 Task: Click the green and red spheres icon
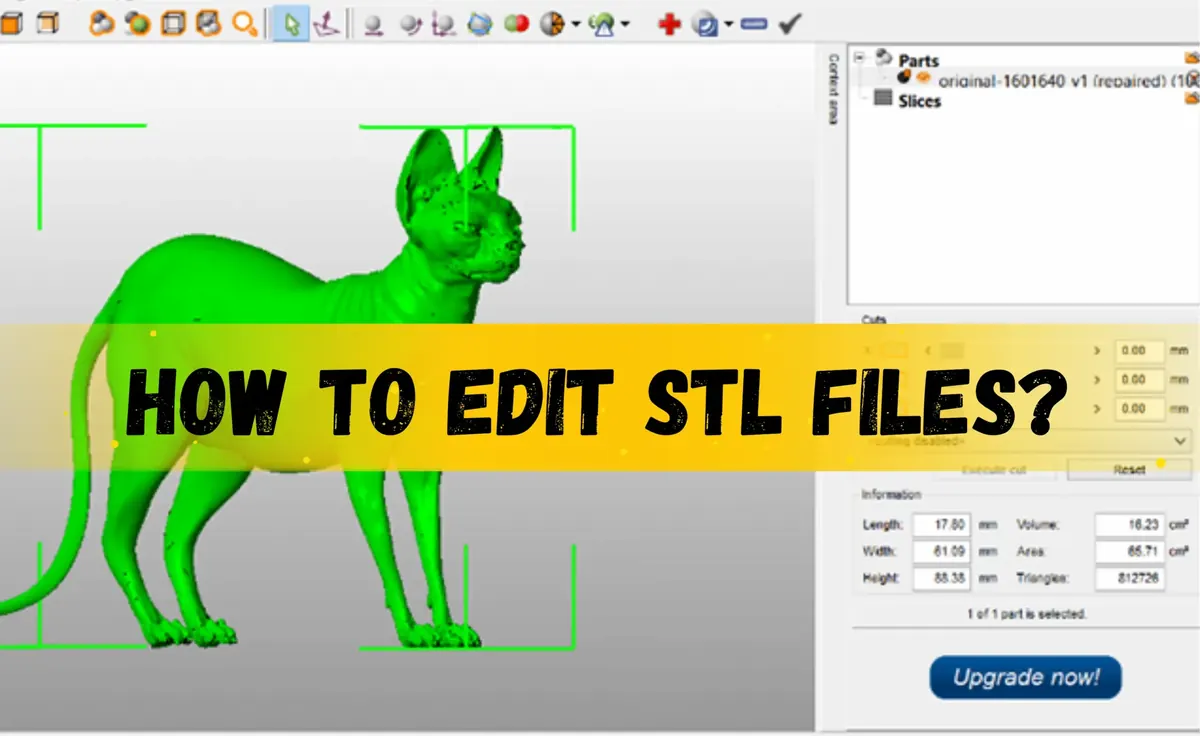pos(516,24)
